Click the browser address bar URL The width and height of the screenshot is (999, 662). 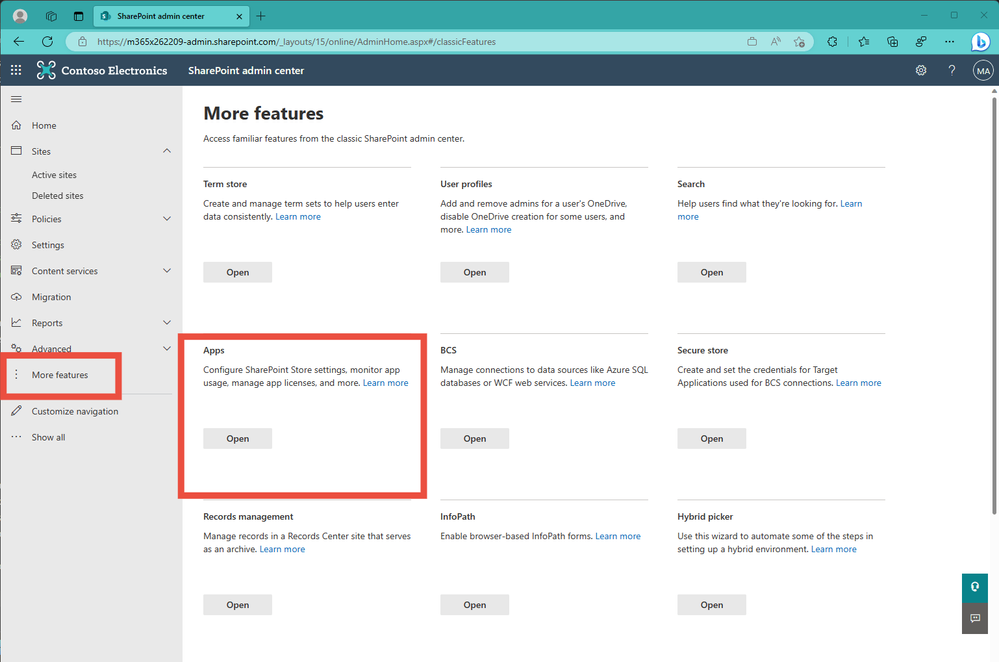pos(296,41)
